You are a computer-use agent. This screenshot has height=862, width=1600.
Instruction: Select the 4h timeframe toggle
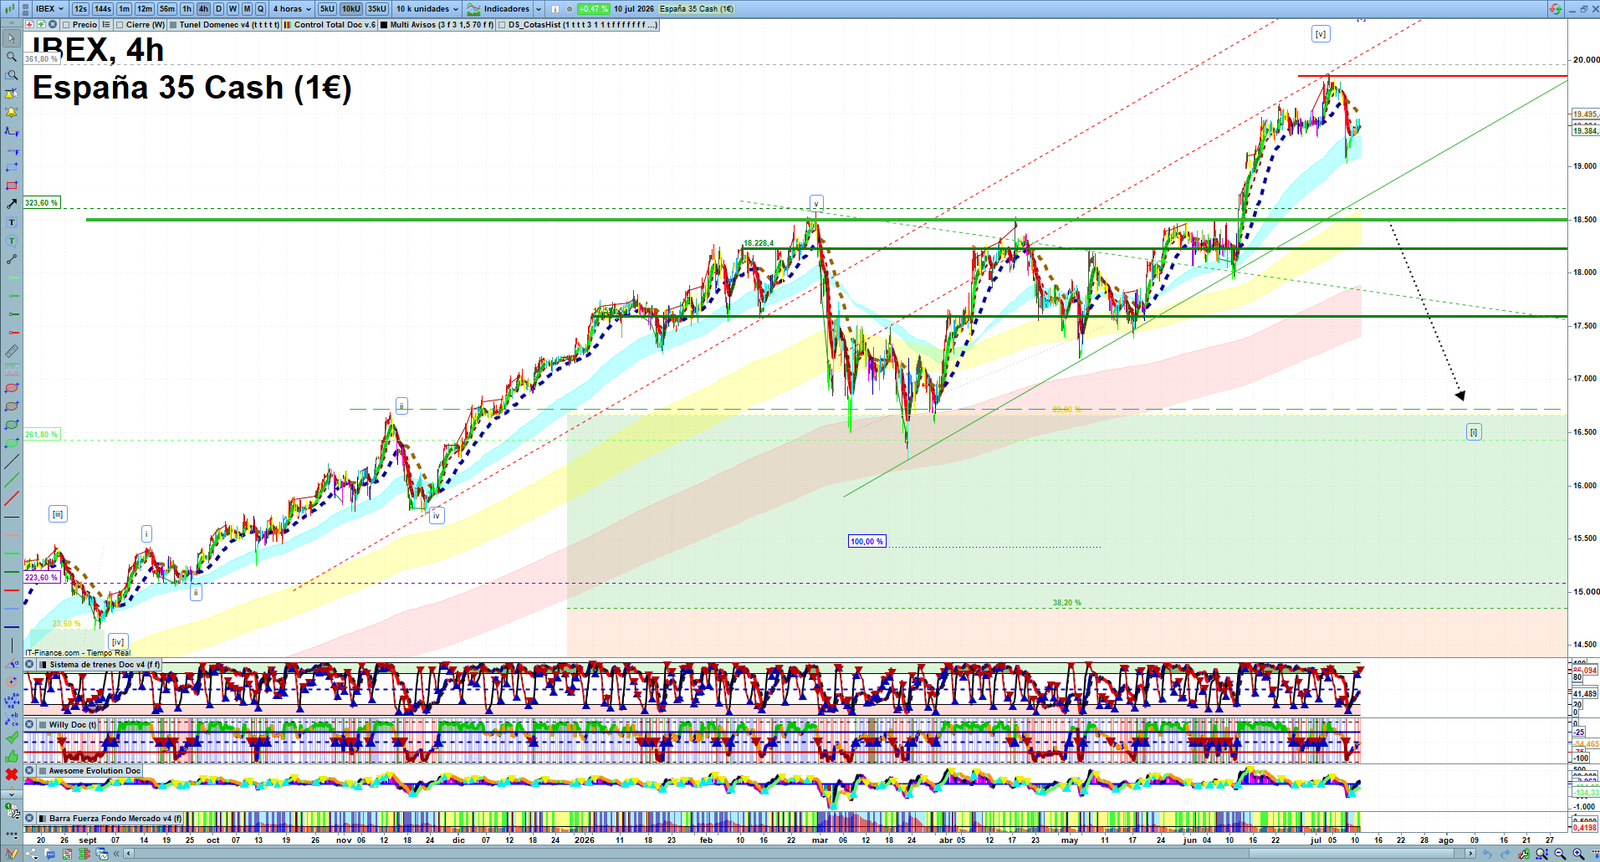203,8
